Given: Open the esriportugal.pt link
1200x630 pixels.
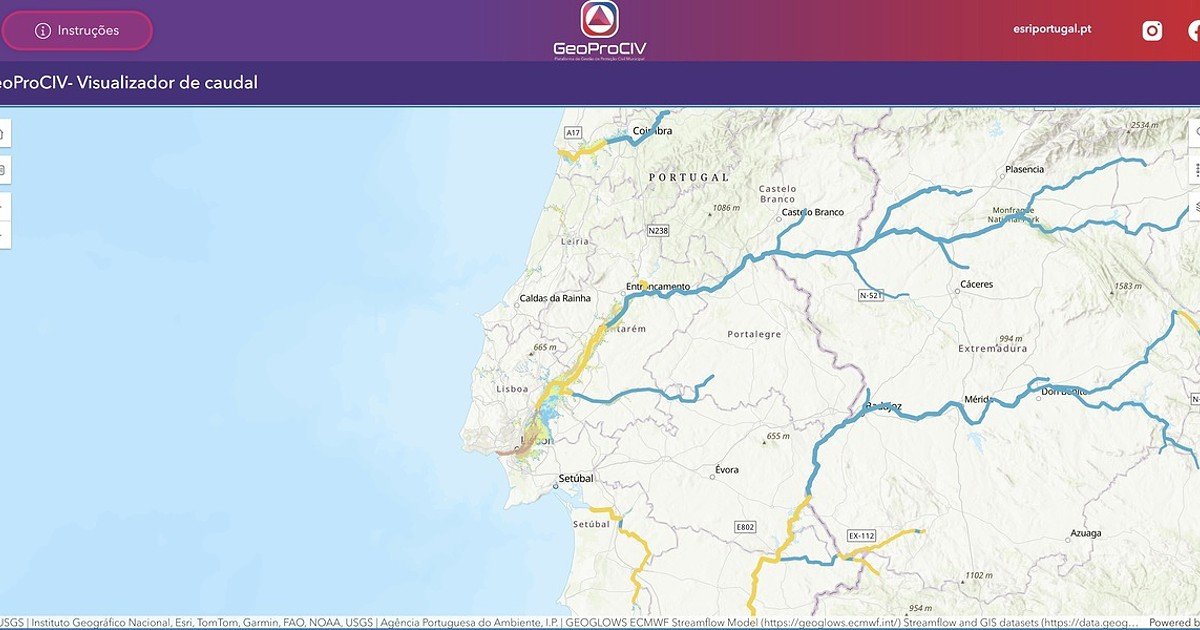Looking at the screenshot, I should coord(1051,28).
